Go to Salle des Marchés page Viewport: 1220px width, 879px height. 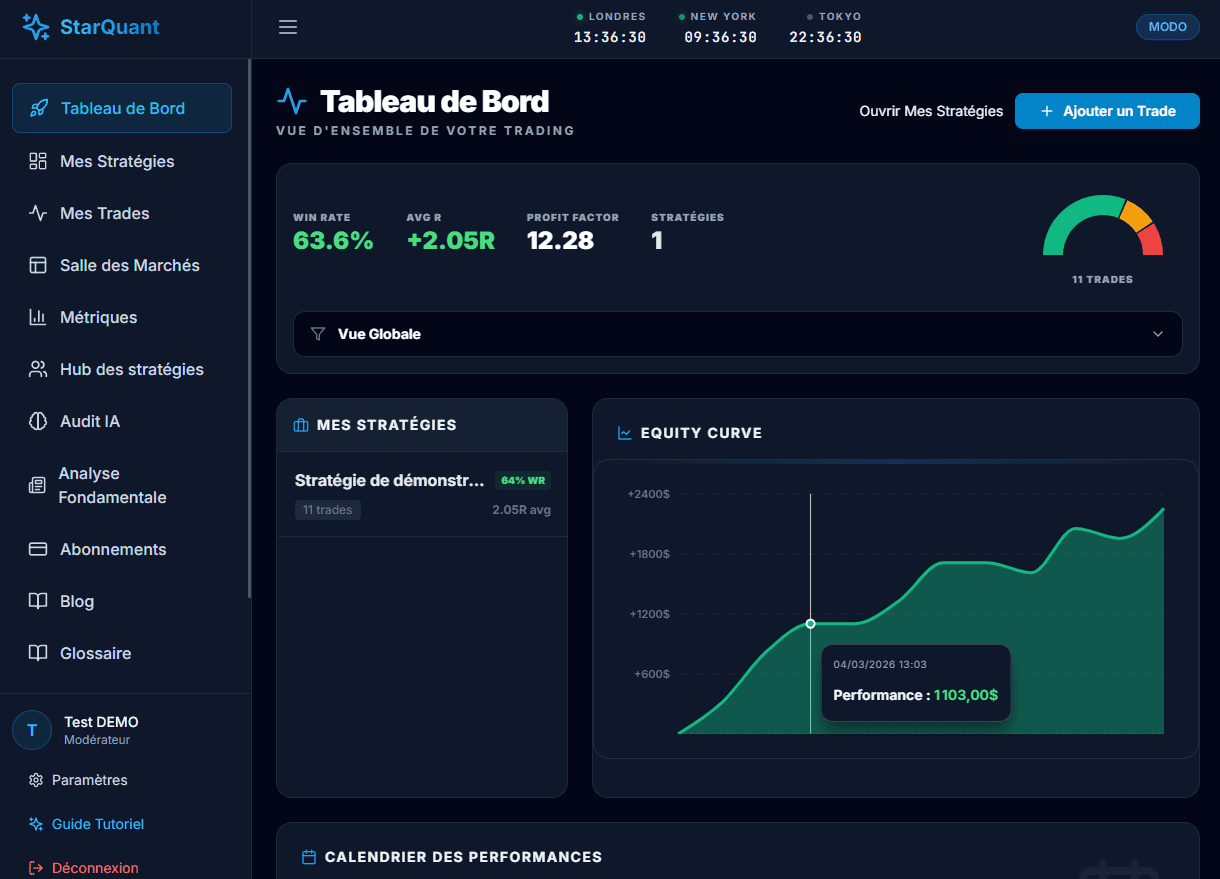coord(129,265)
